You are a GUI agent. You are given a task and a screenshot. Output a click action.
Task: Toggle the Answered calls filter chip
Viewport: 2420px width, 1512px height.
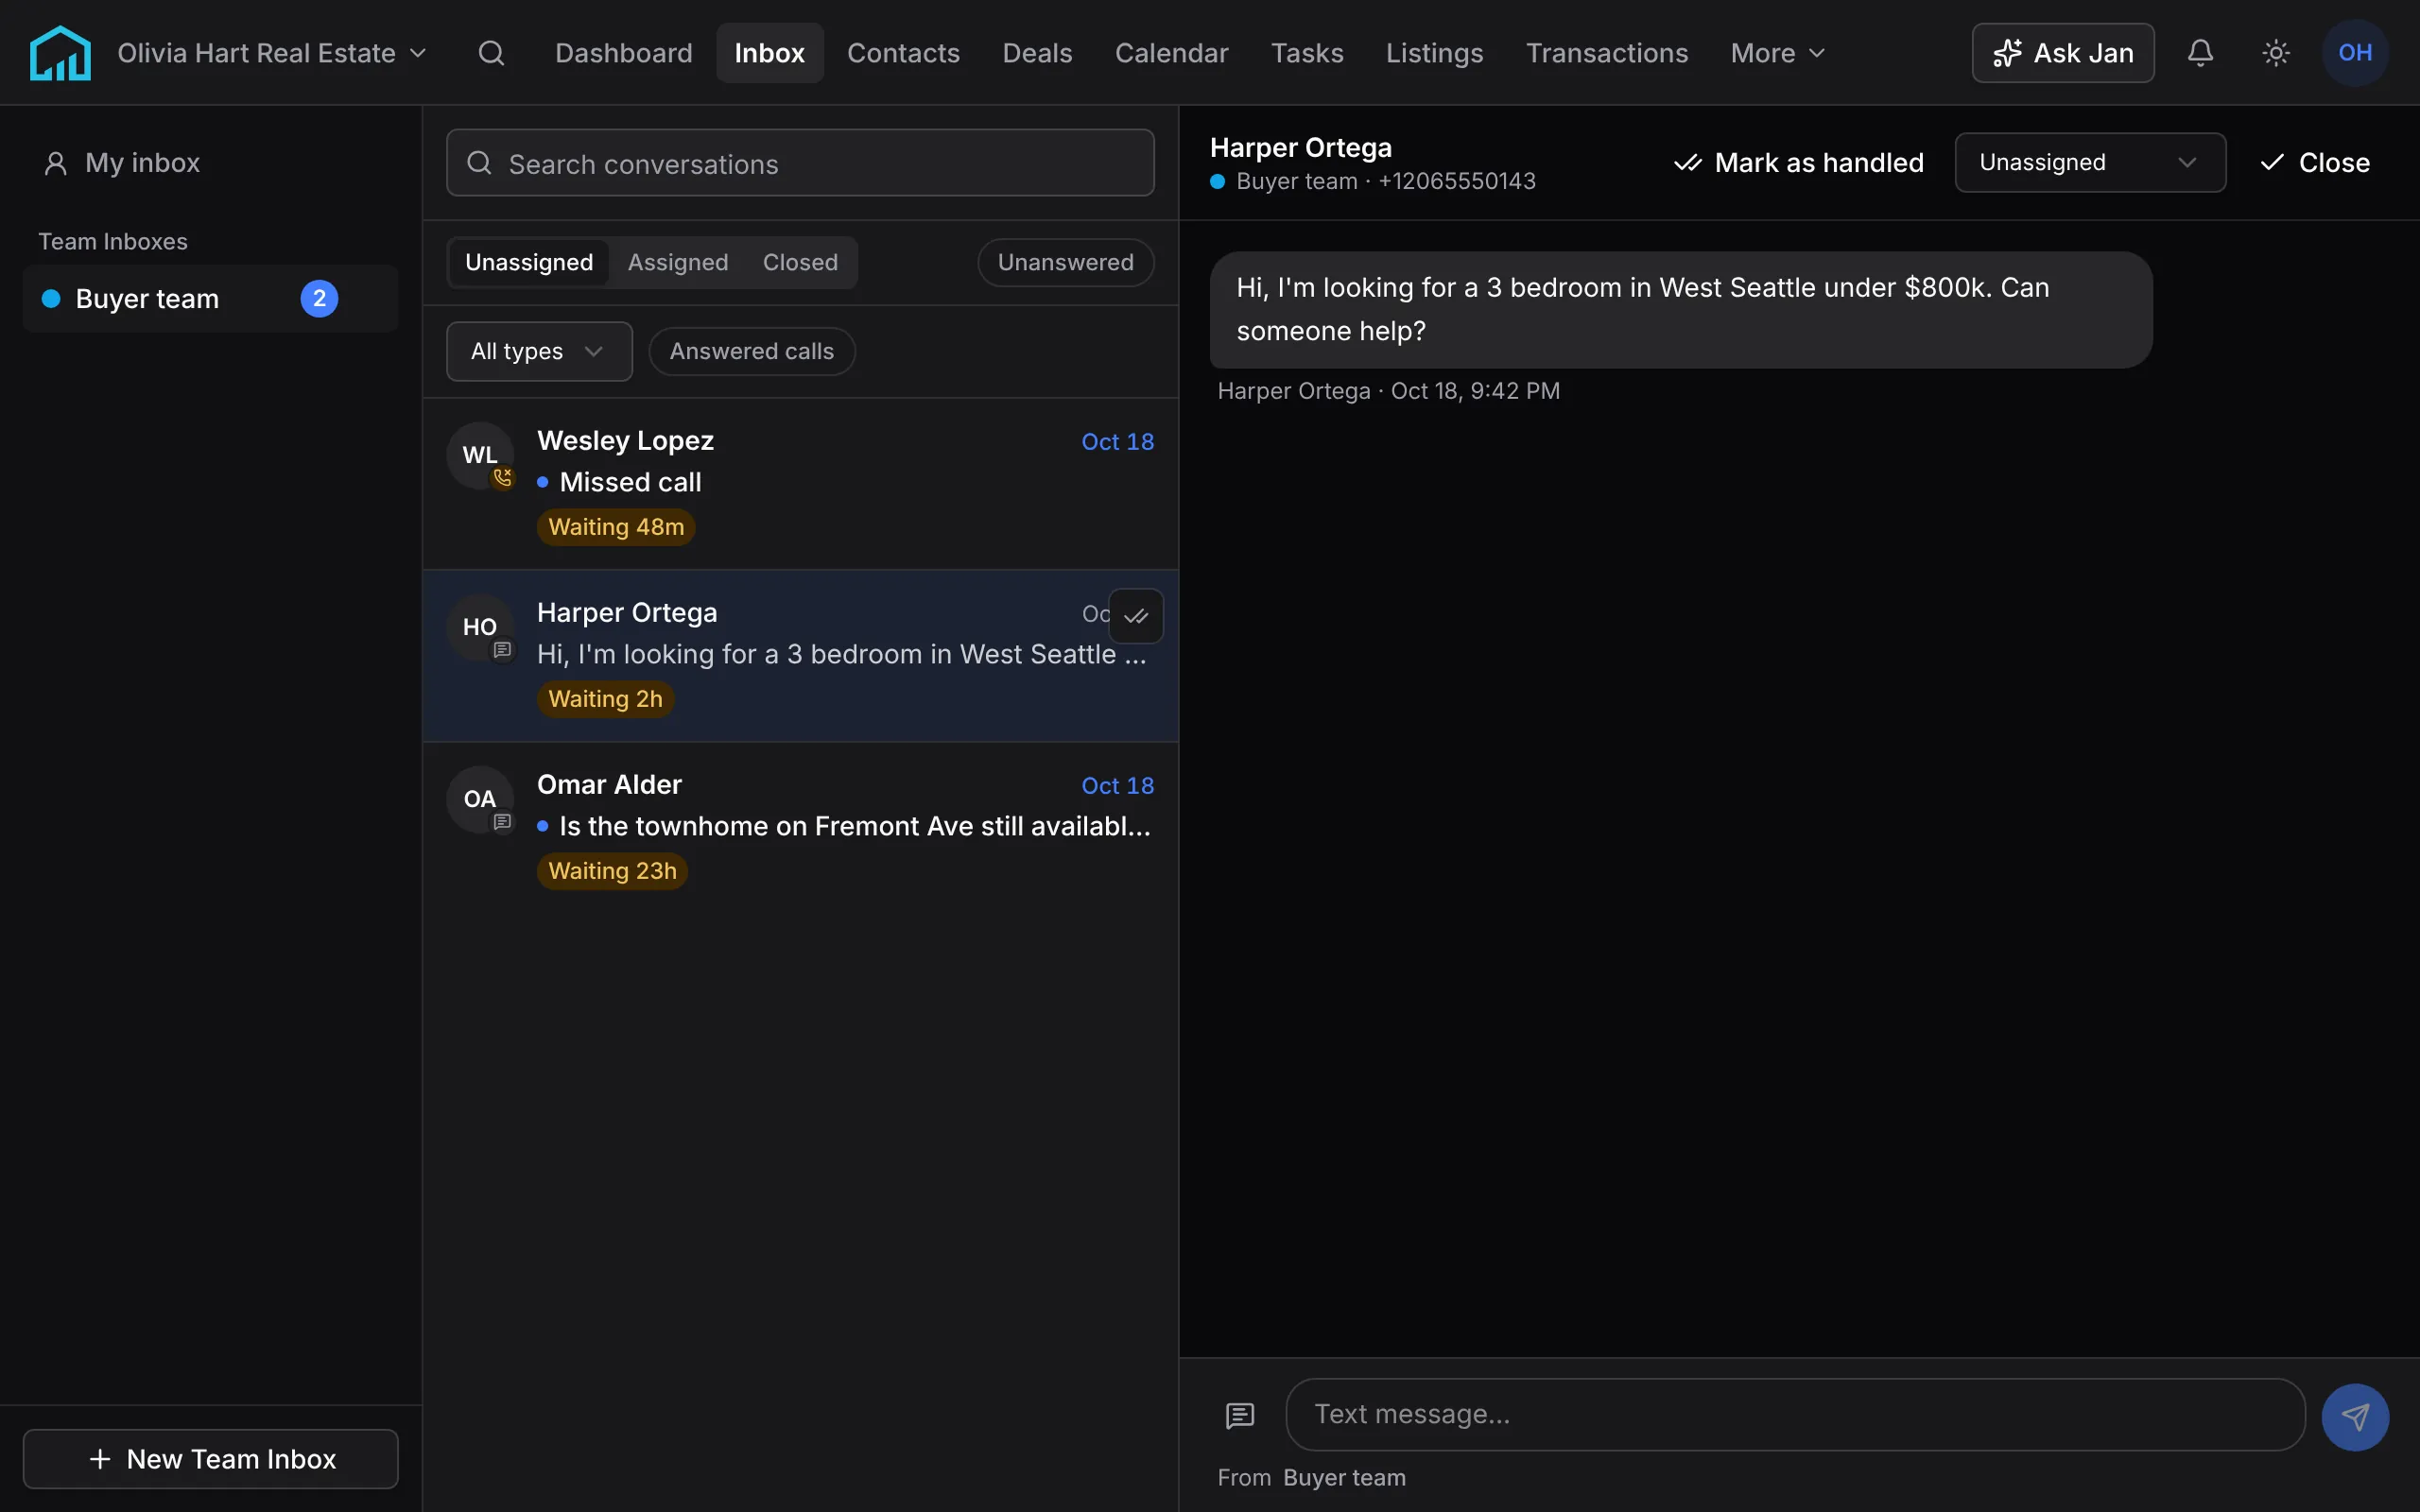[x=752, y=351]
